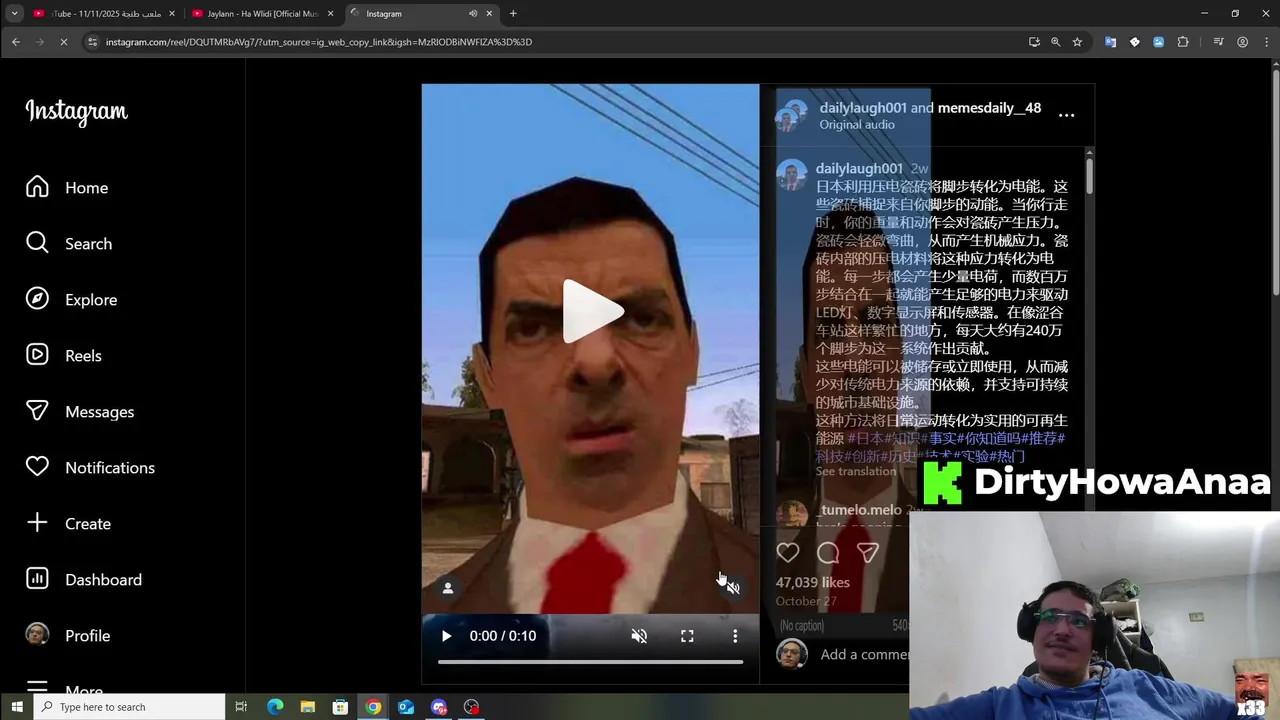Open Microsoft Store from the taskbar
Viewport: 1280px width, 720px height.
[x=340, y=707]
